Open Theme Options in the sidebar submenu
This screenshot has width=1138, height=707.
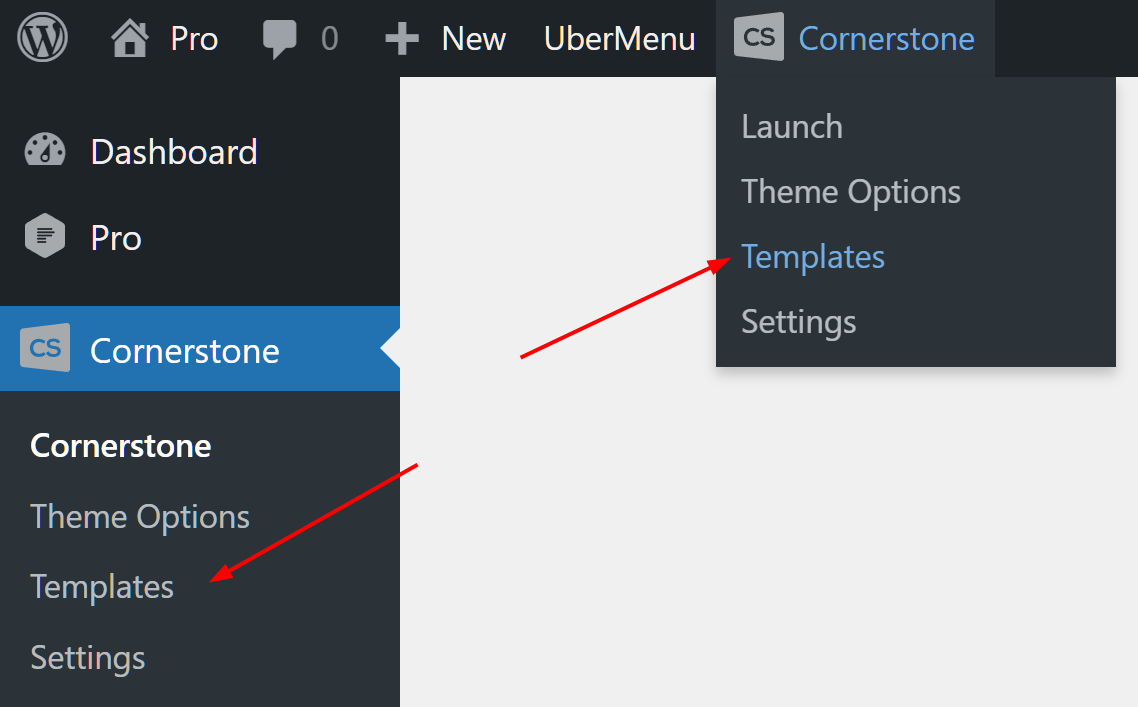[140, 516]
